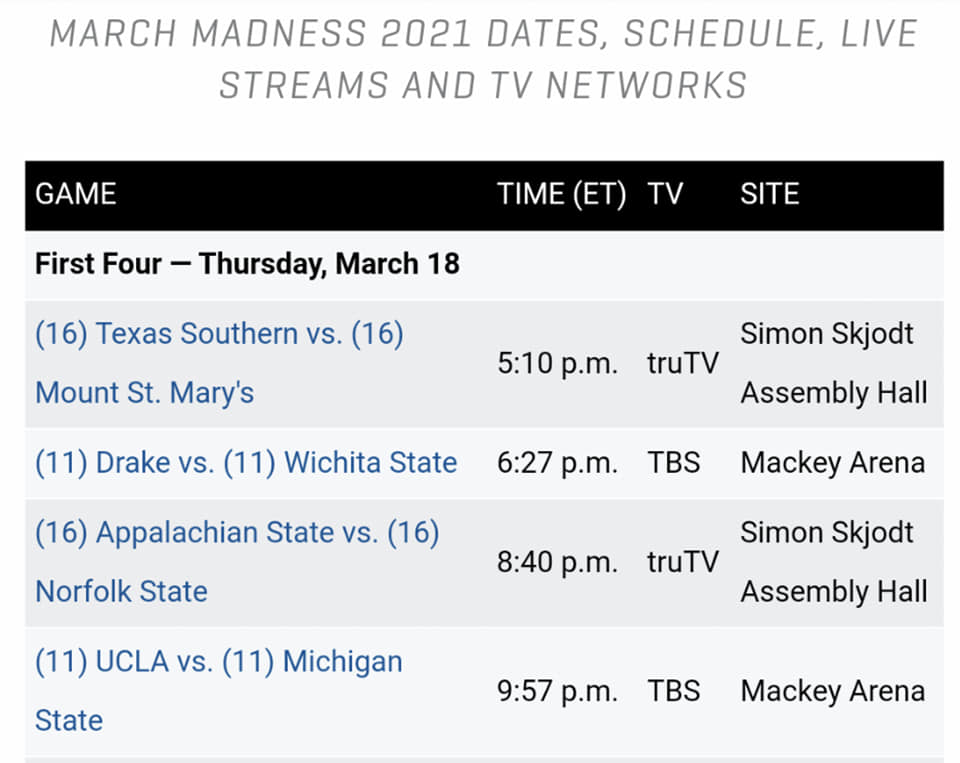Open Drake vs. Wichita State game link
The image size is (960, 763).
(246, 462)
